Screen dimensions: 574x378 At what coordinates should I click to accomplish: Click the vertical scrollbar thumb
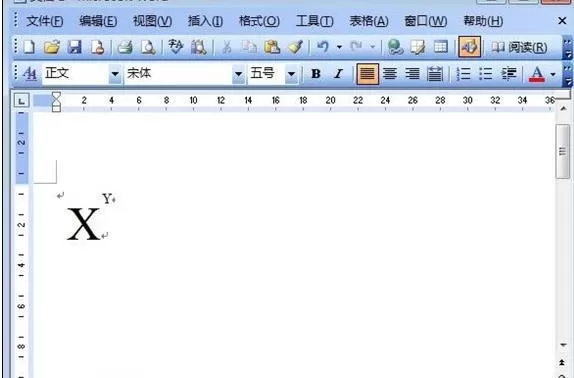pyautogui.click(x=563, y=151)
